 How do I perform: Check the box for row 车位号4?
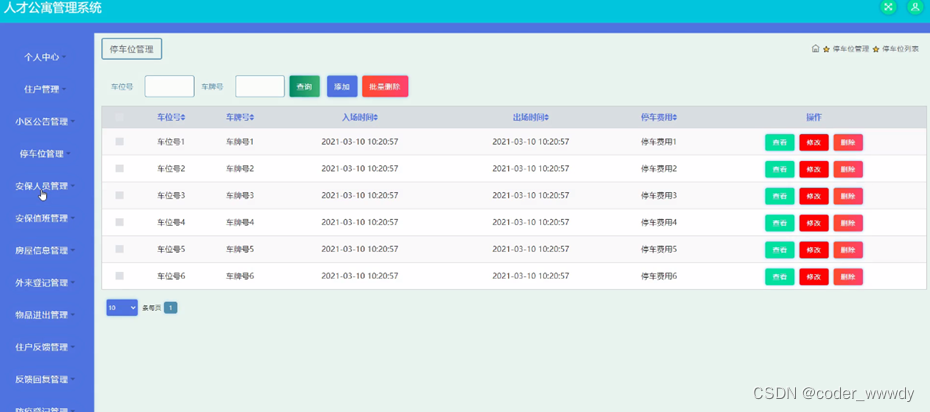point(119,222)
